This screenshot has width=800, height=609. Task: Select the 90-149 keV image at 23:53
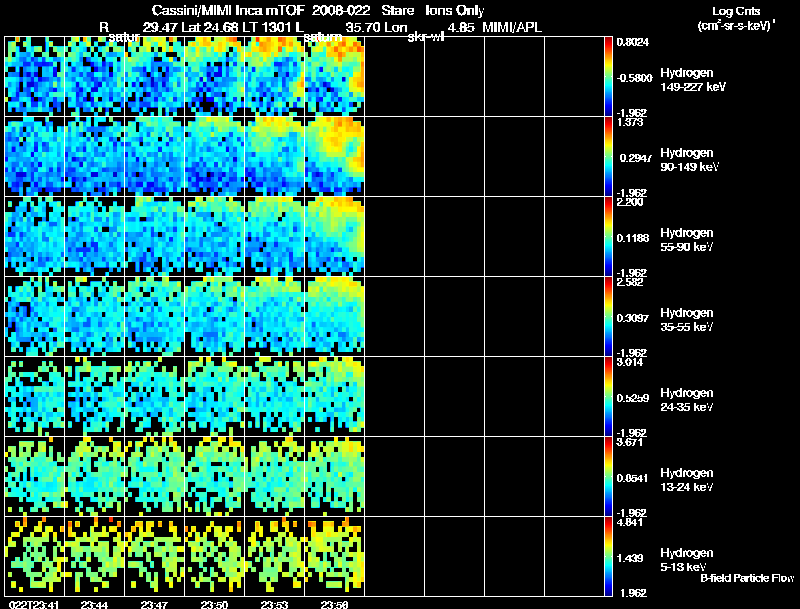(275, 157)
